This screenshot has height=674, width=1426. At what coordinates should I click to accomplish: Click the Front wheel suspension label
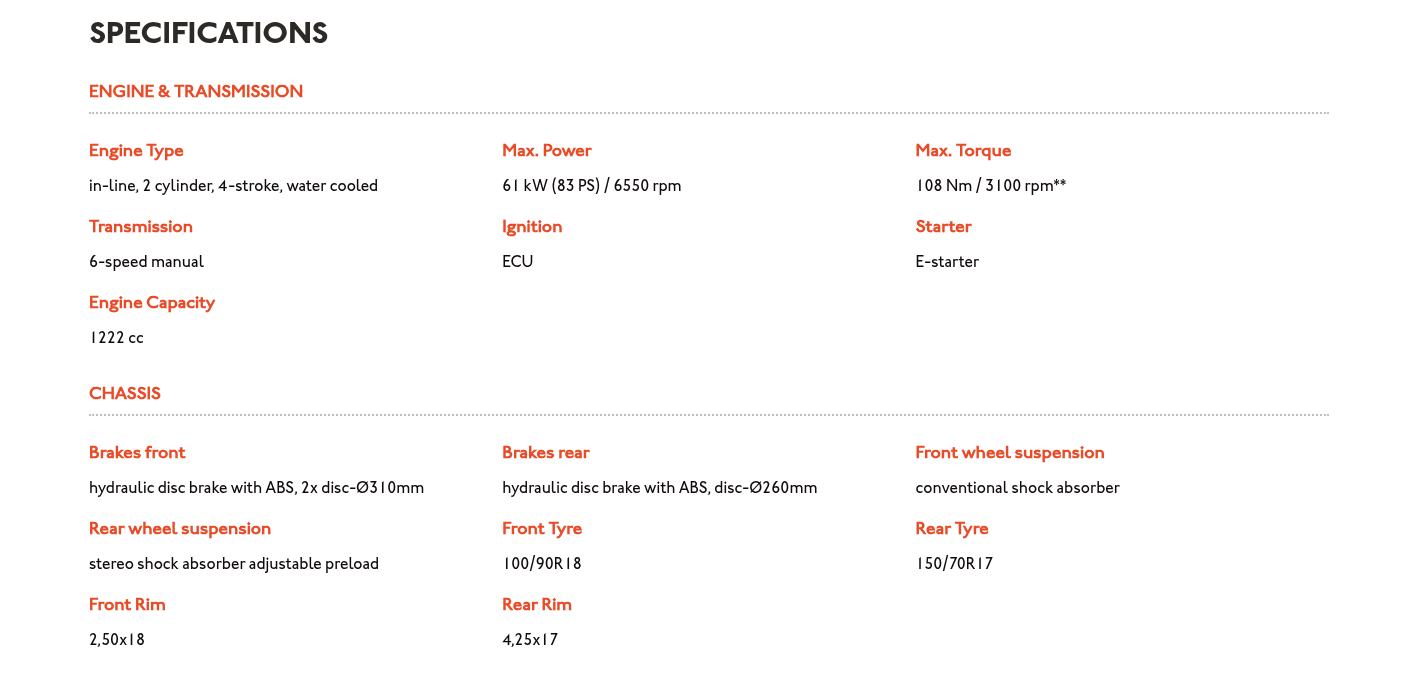pos(1010,453)
